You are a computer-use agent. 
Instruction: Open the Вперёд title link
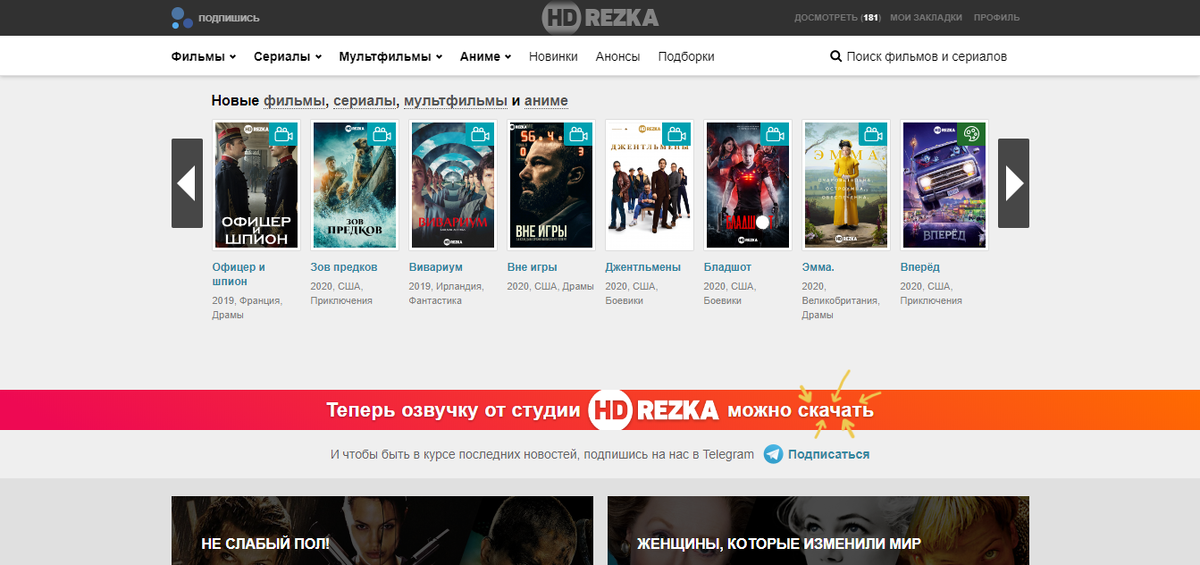click(x=920, y=267)
